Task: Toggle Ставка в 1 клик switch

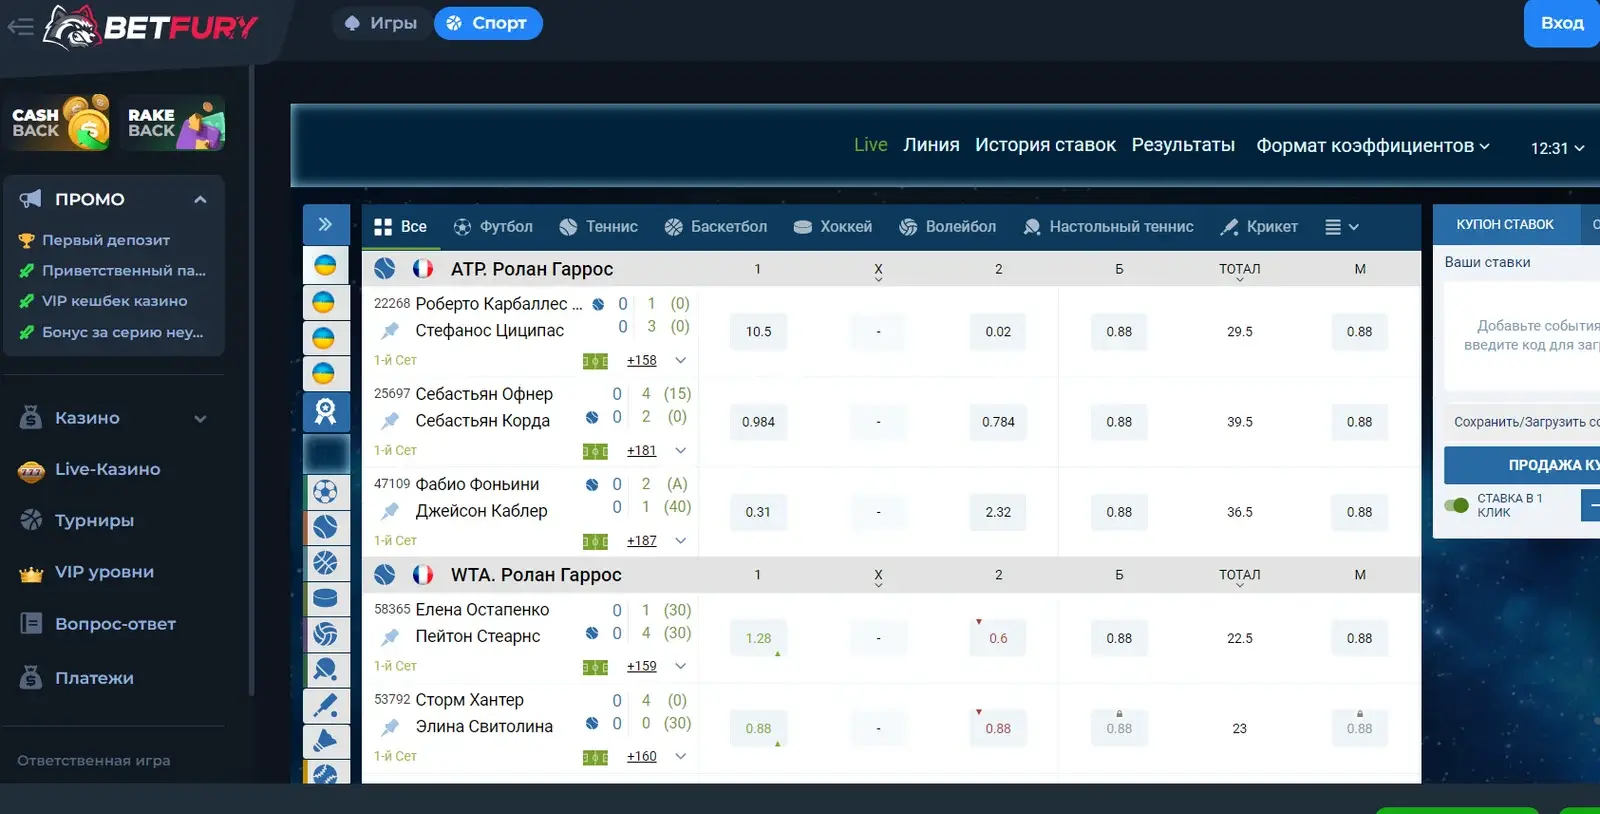Action: (x=1456, y=505)
